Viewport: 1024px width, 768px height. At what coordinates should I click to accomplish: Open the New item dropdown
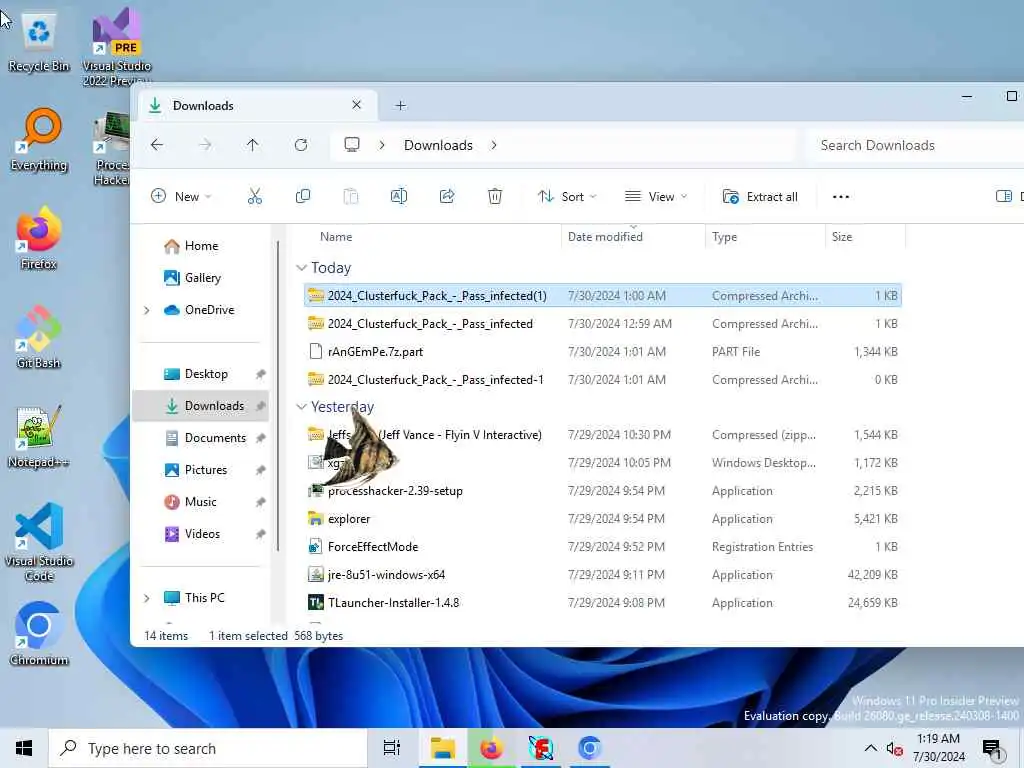point(181,196)
